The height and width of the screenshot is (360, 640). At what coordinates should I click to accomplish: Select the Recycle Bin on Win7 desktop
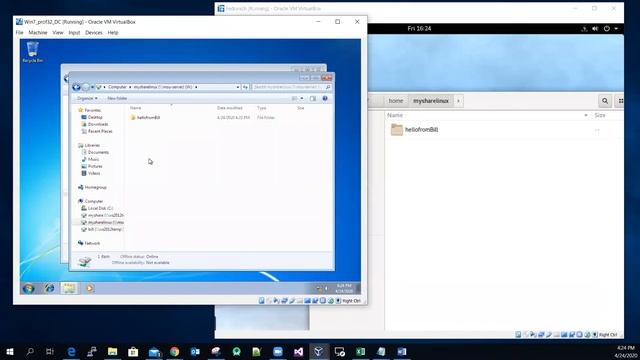coord(33,52)
